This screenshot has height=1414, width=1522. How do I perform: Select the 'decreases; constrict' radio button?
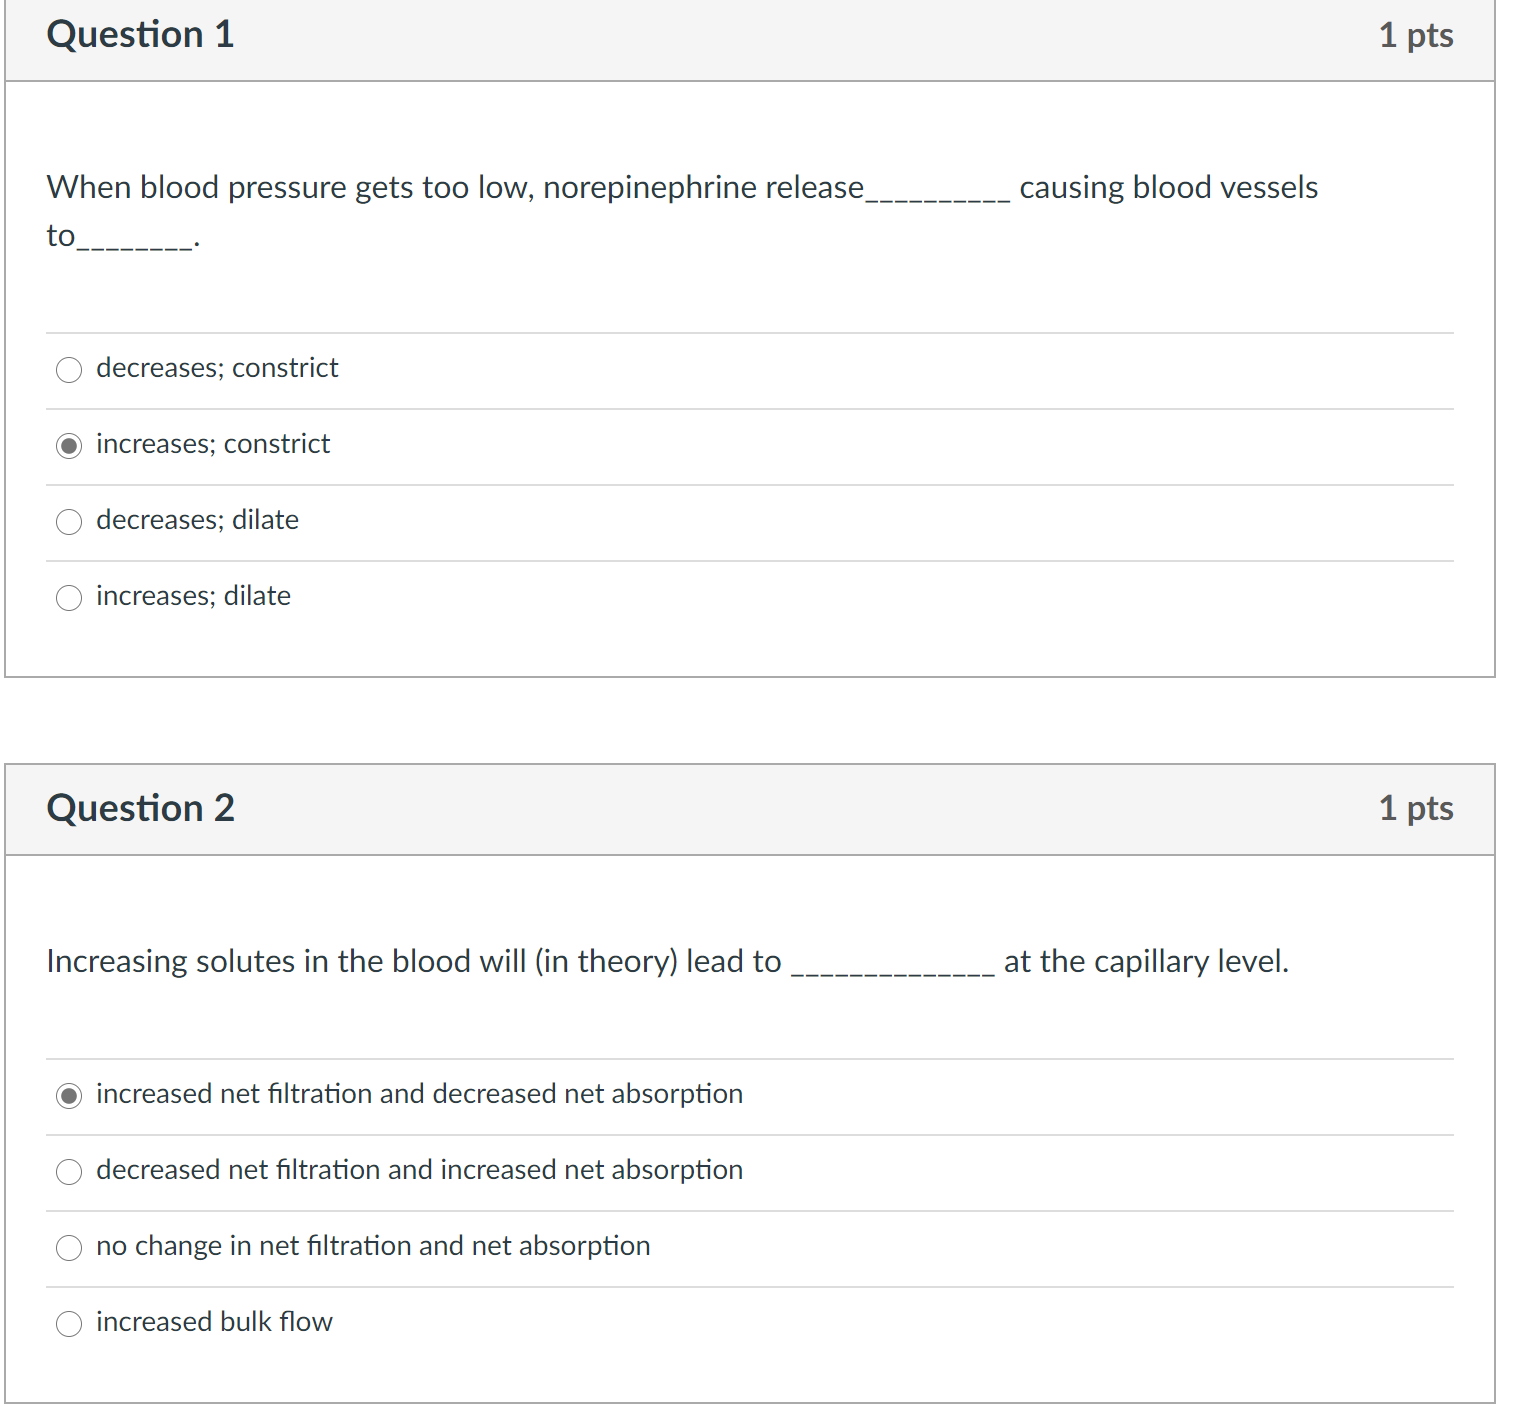(x=69, y=370)
